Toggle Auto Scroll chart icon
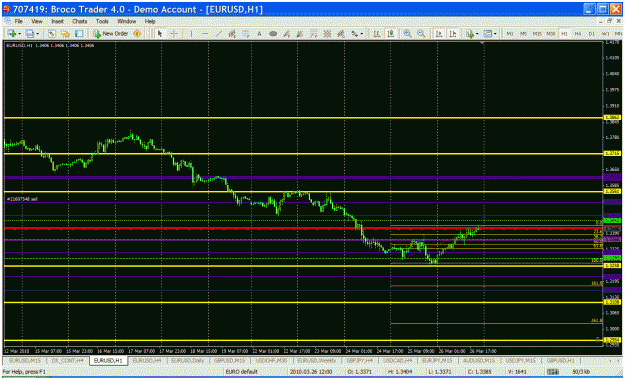The image size is (625, 378). (x=439, y=34)
